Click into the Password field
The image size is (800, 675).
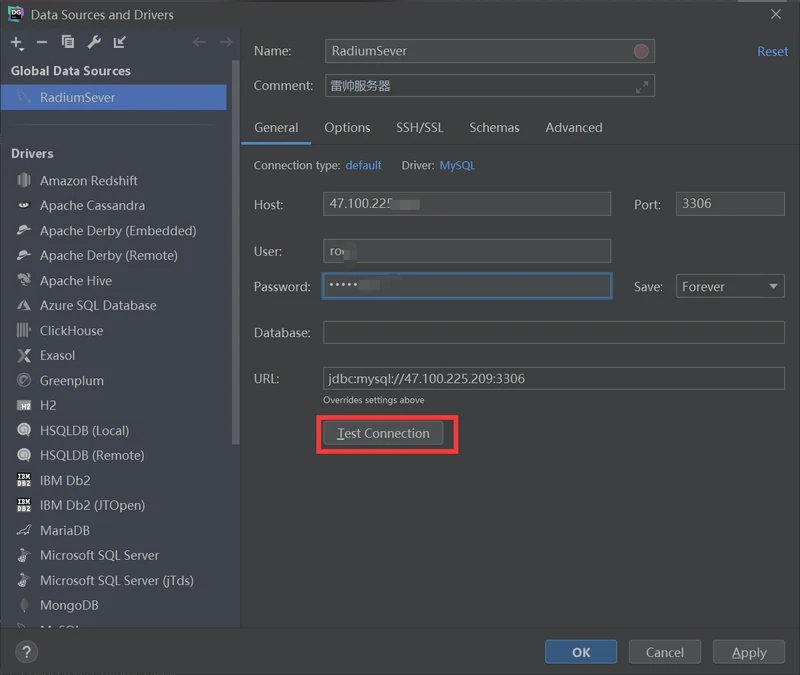(467, 286)
